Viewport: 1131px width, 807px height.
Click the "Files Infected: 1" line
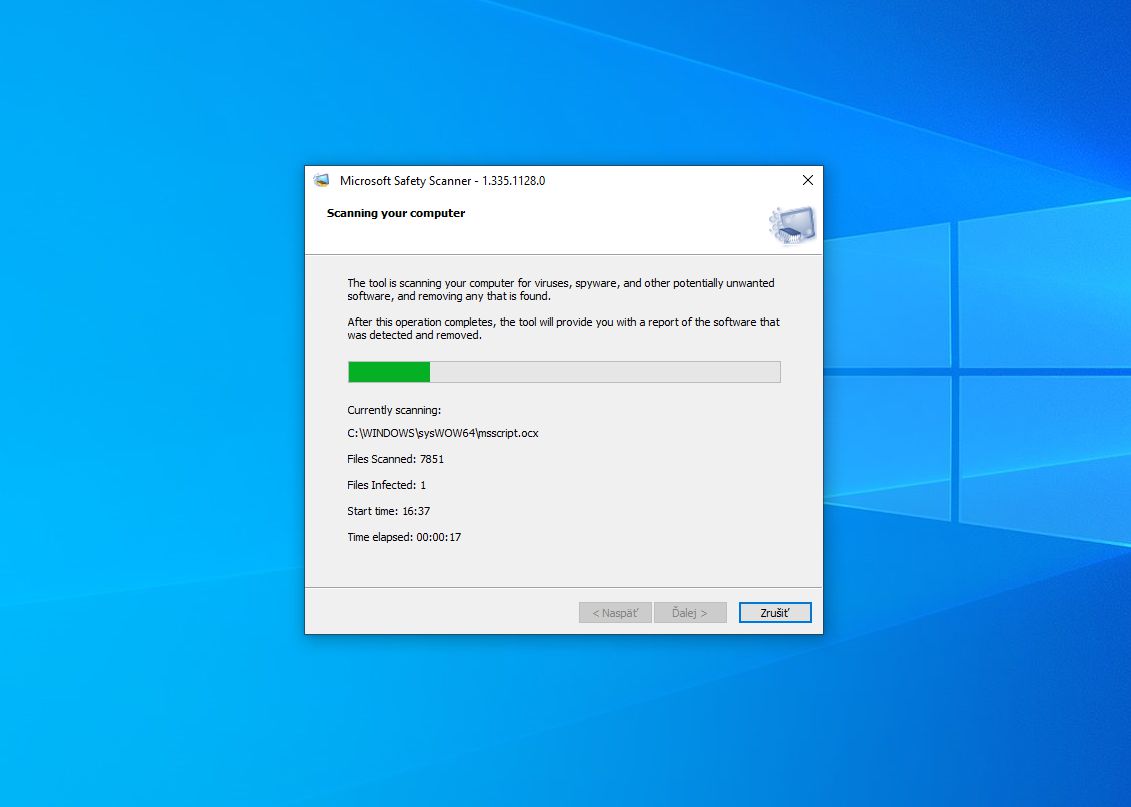387,485
